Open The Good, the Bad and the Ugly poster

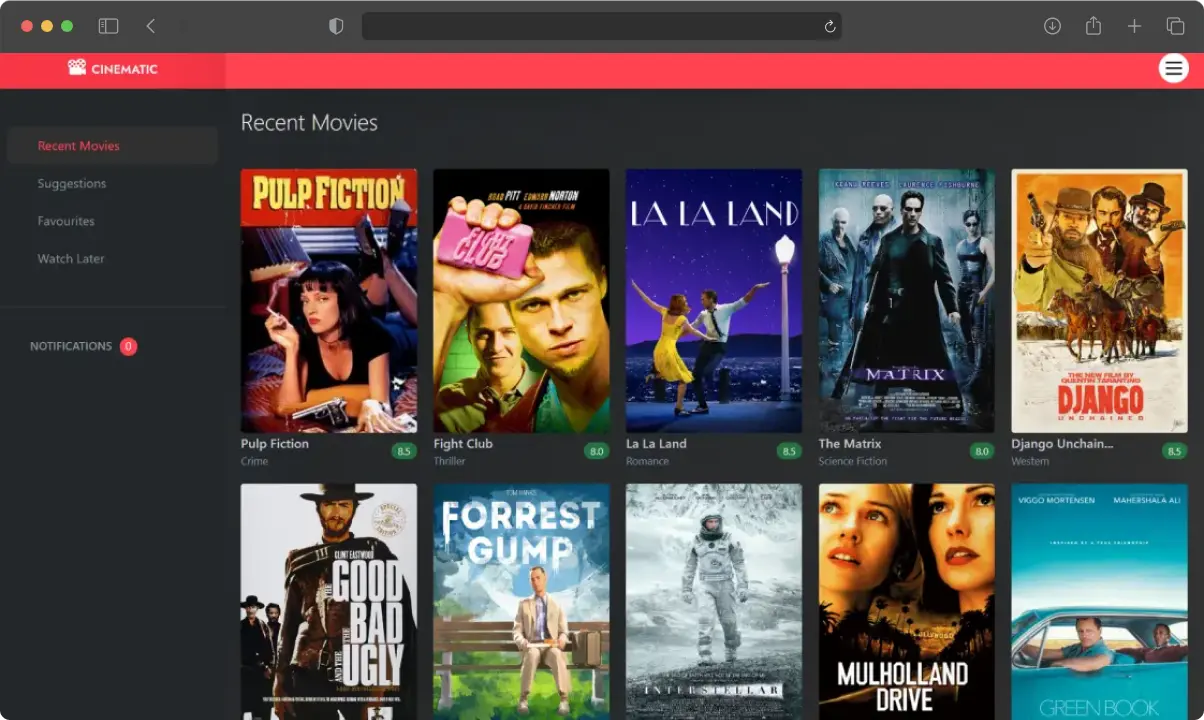click(329, 602)
